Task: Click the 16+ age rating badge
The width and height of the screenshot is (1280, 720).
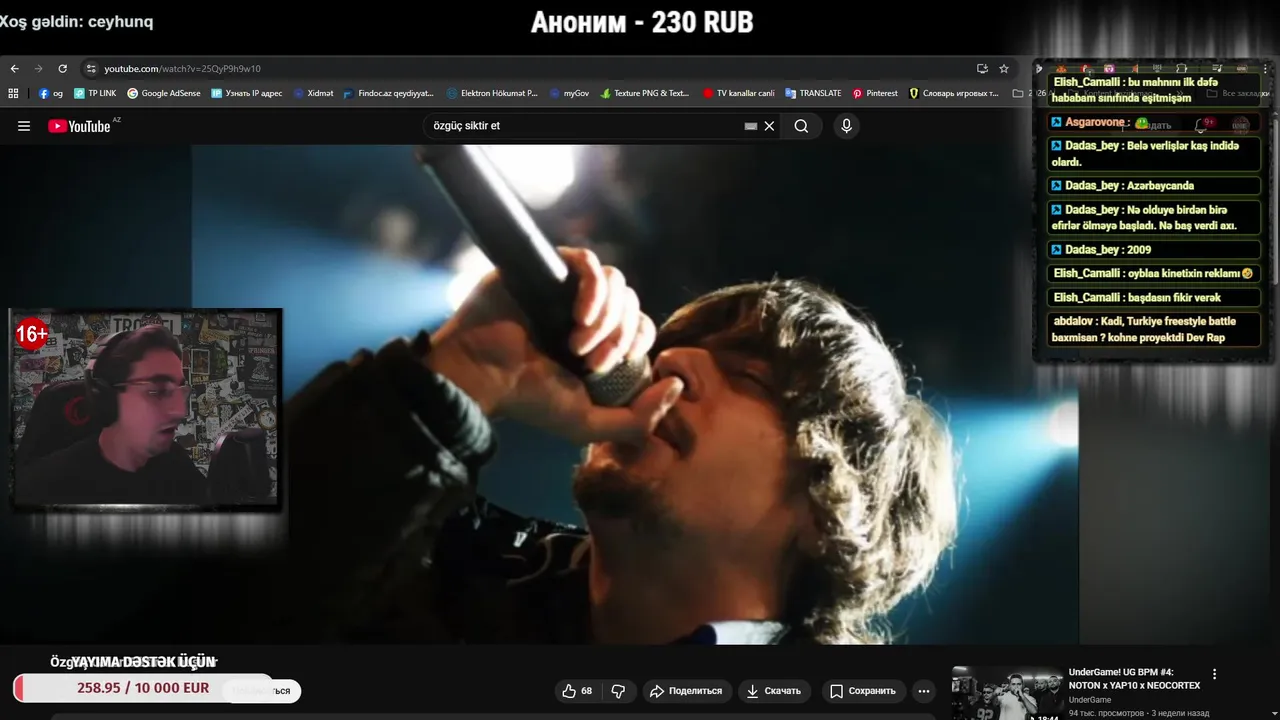Action: 32,334
